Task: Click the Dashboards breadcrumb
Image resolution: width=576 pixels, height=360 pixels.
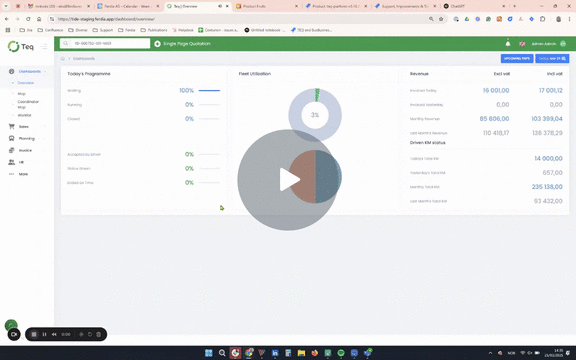Action: (84, 58)
